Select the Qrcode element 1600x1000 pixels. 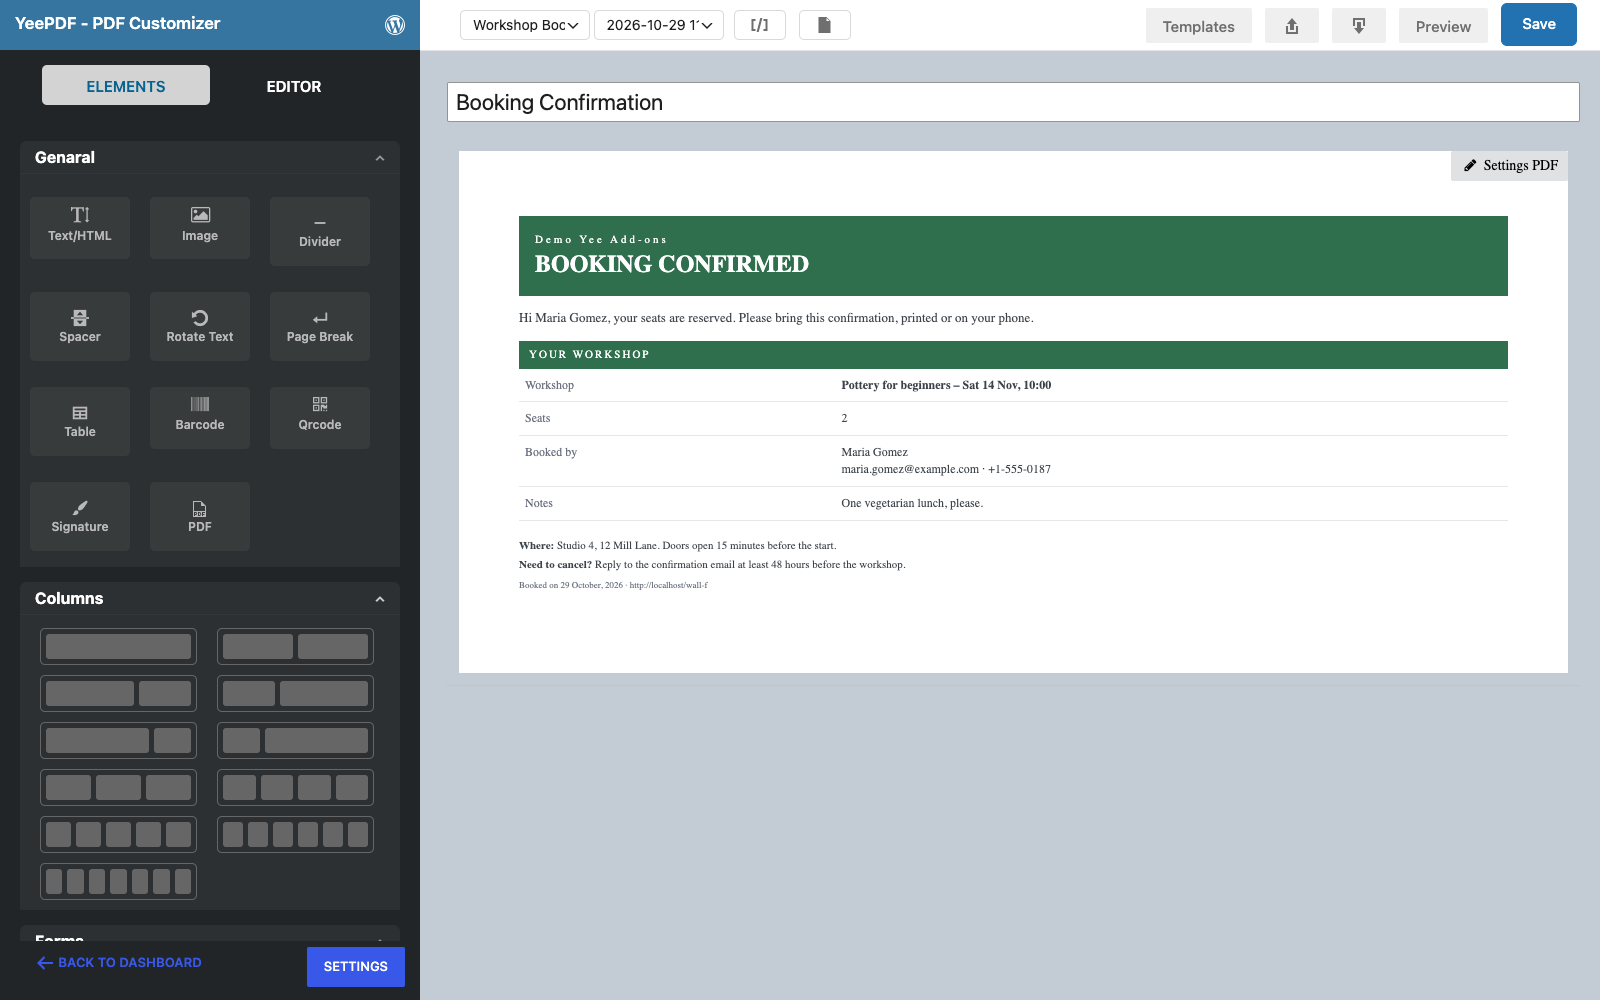320,418
